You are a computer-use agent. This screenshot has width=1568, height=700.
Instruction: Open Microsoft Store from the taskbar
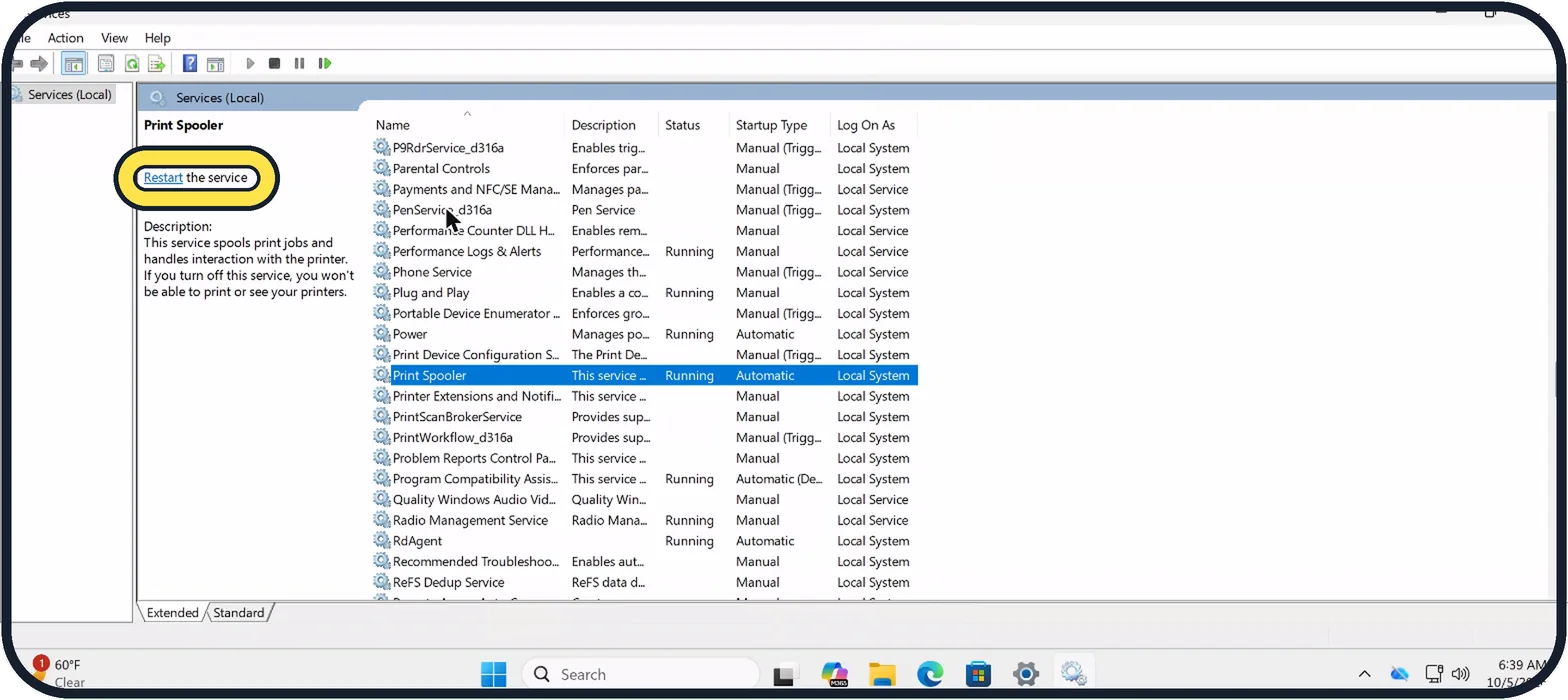[978, 674]
